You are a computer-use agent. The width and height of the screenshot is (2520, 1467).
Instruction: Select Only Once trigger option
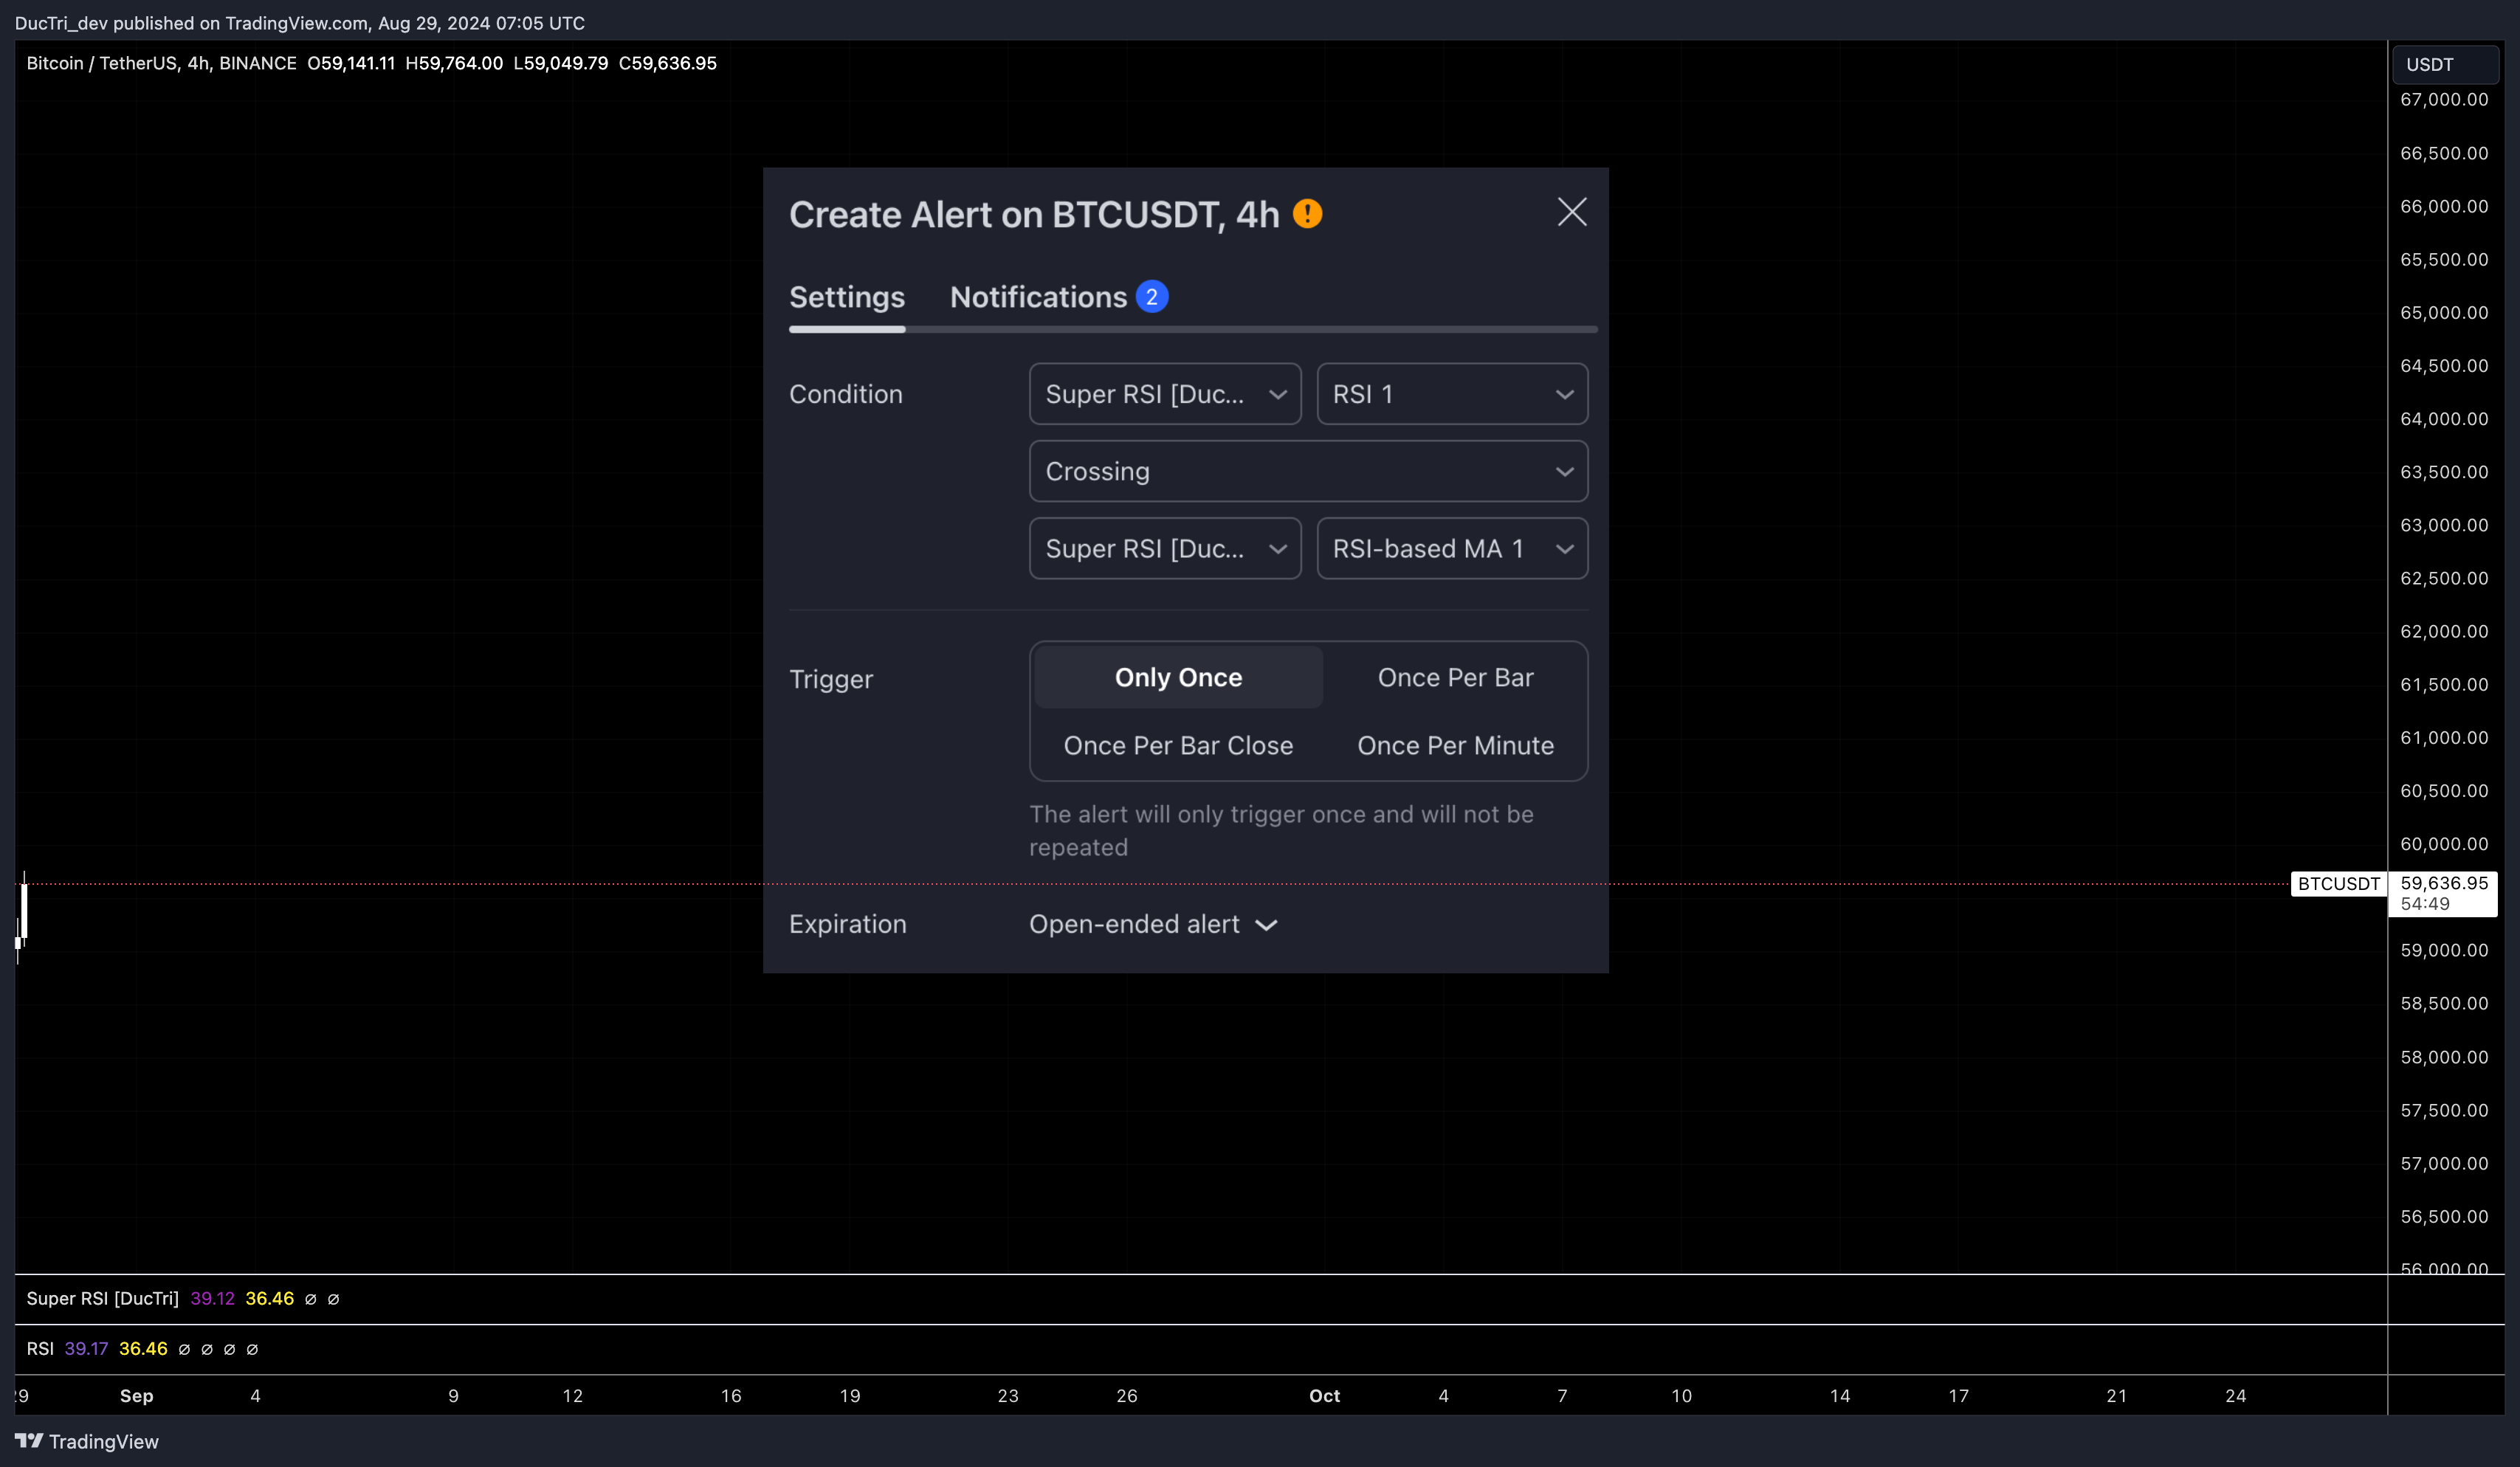[x=1178, y=677]
